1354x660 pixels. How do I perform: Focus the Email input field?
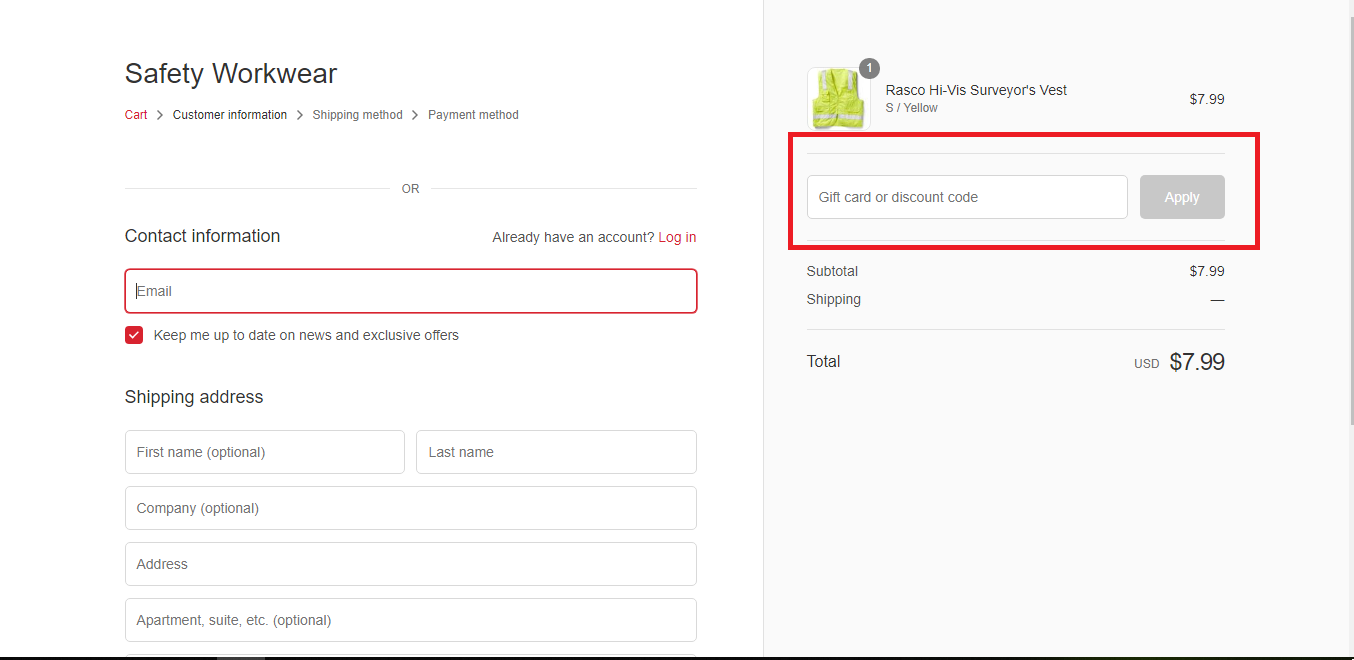411,291
